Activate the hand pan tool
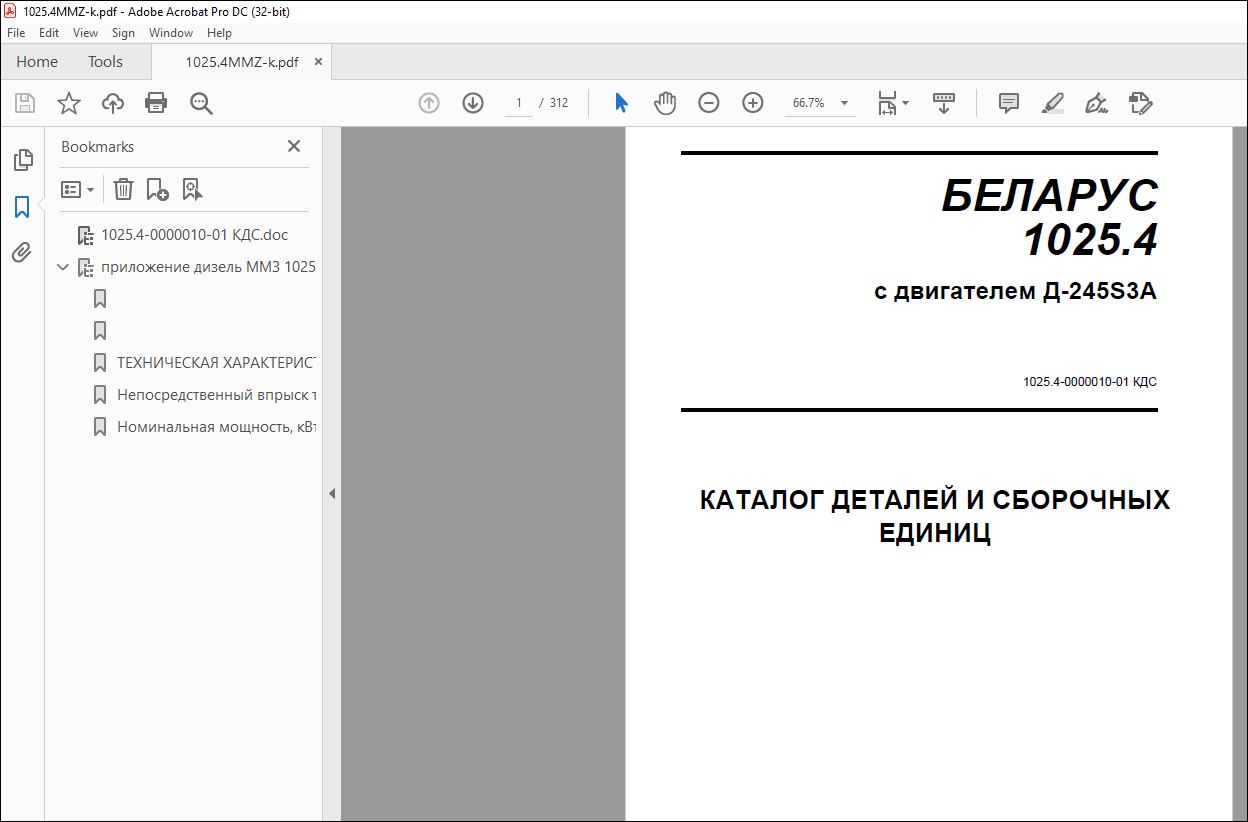Image resolution: width=1248 pixels, height=822 pixels. coord(665,103)
